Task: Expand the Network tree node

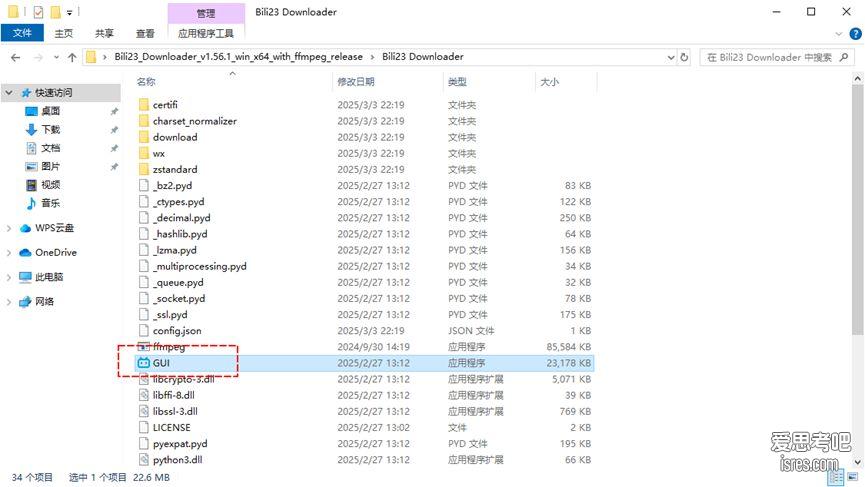Action: click(x=9, y=302)
